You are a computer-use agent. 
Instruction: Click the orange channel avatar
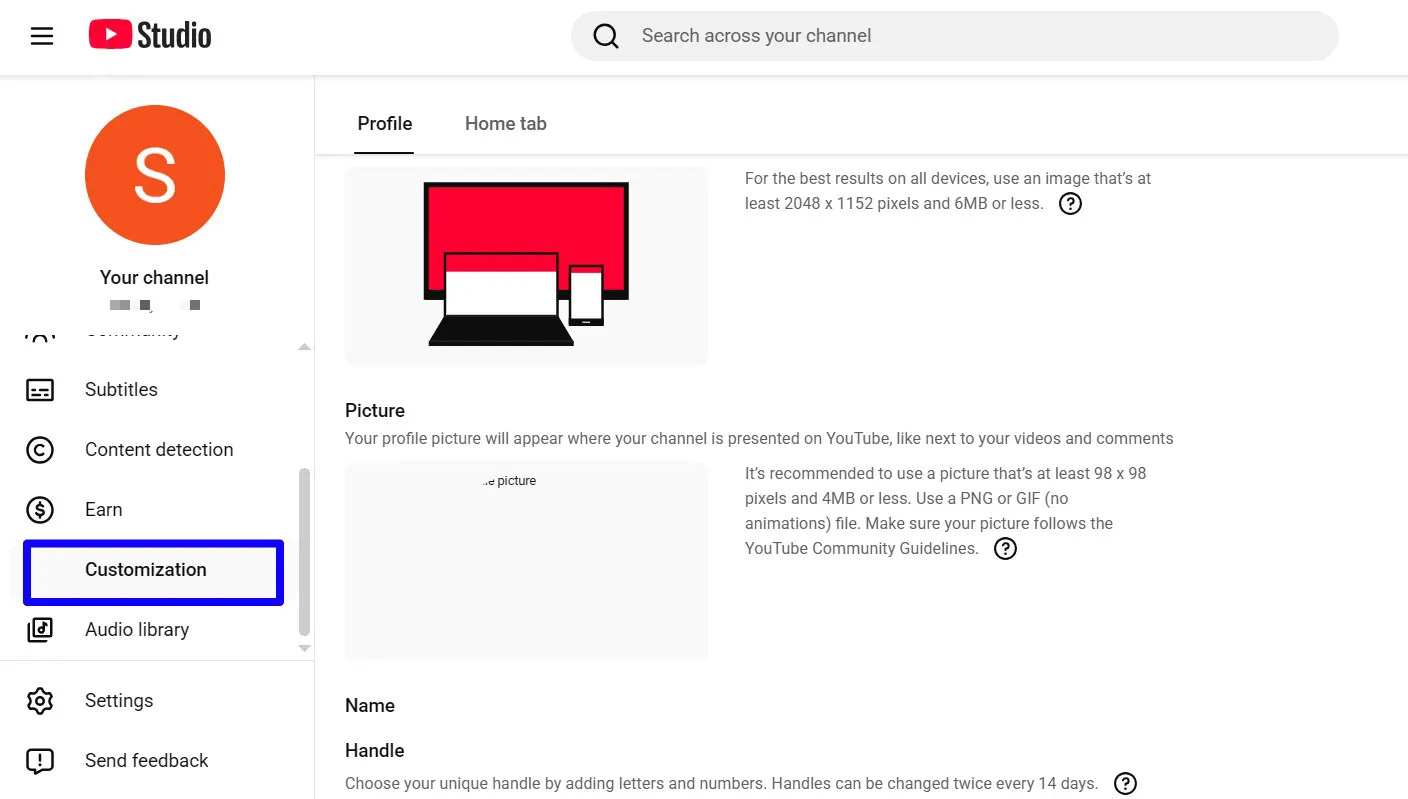tap(155, 175)
